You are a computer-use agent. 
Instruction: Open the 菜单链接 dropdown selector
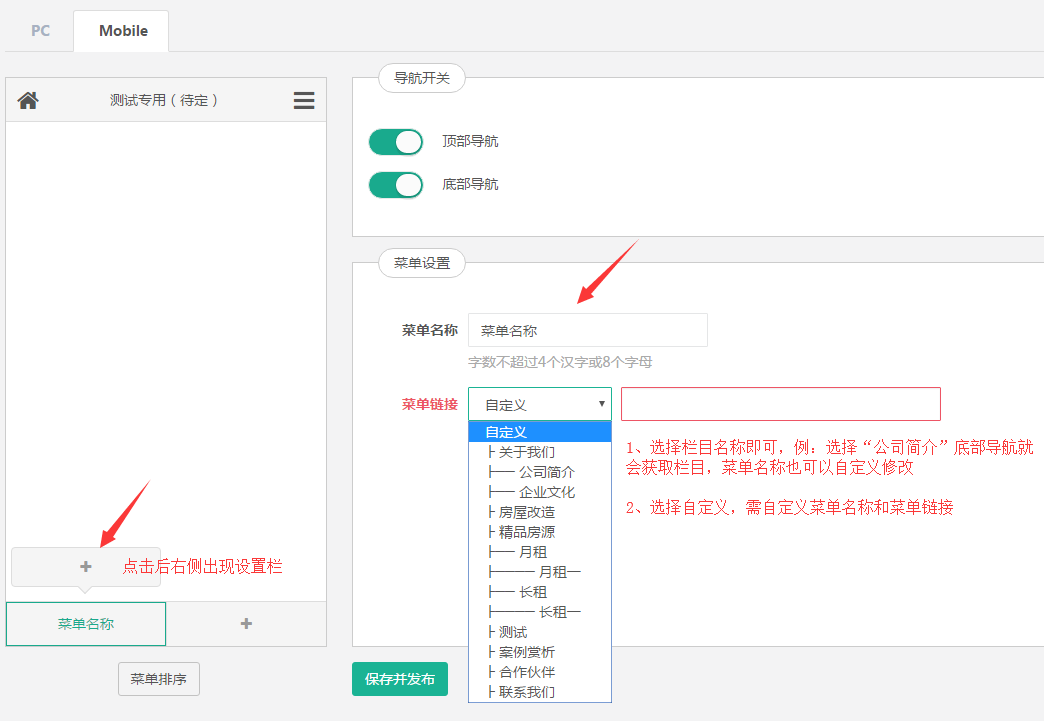pos(539,404)
